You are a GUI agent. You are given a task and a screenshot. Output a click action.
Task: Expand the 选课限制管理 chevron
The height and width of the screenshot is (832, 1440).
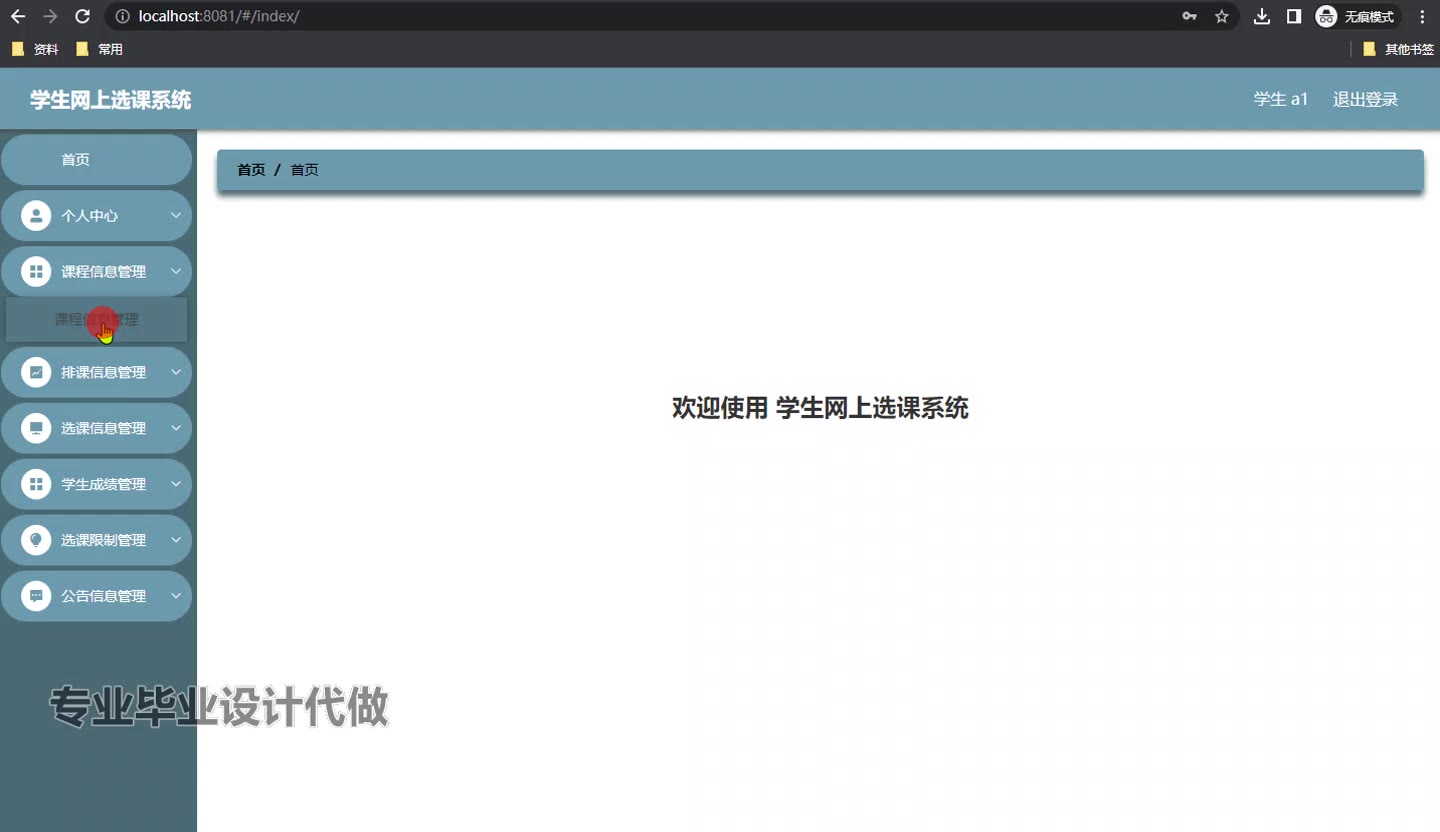(x=176, y=540)
